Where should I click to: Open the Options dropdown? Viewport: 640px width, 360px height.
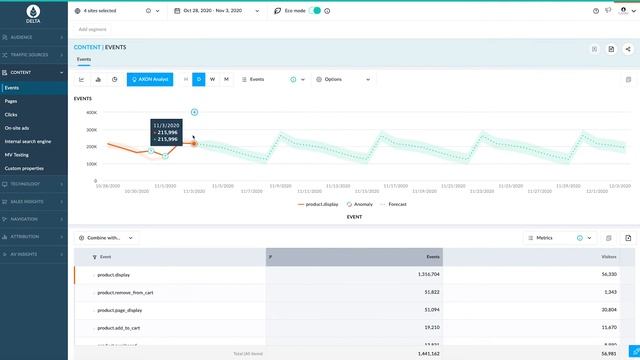pos(343,80)
